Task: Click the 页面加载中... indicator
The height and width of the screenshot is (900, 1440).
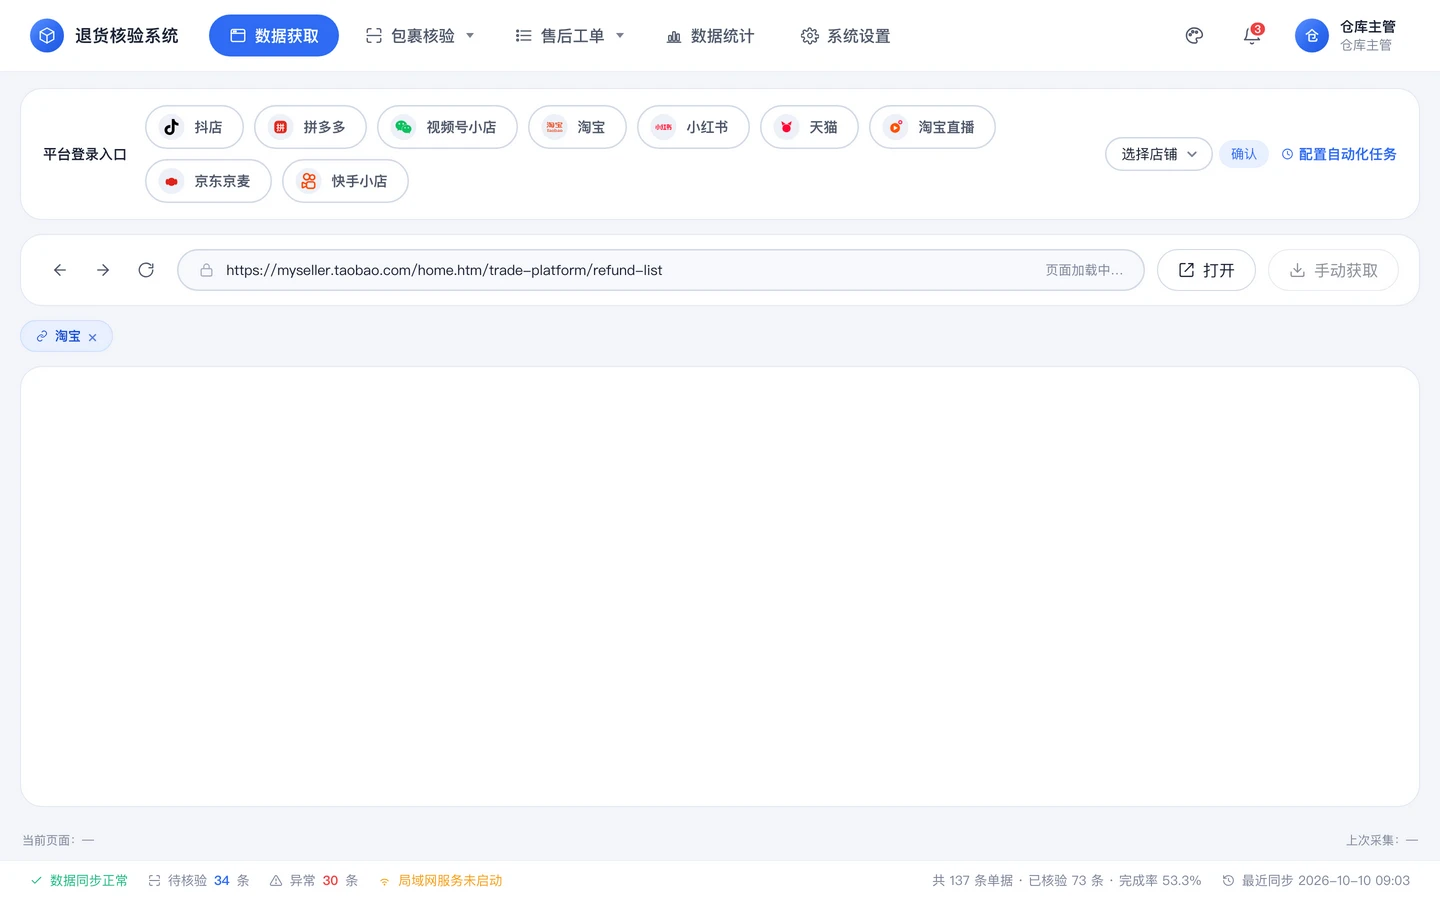Action: [1084, 270]
